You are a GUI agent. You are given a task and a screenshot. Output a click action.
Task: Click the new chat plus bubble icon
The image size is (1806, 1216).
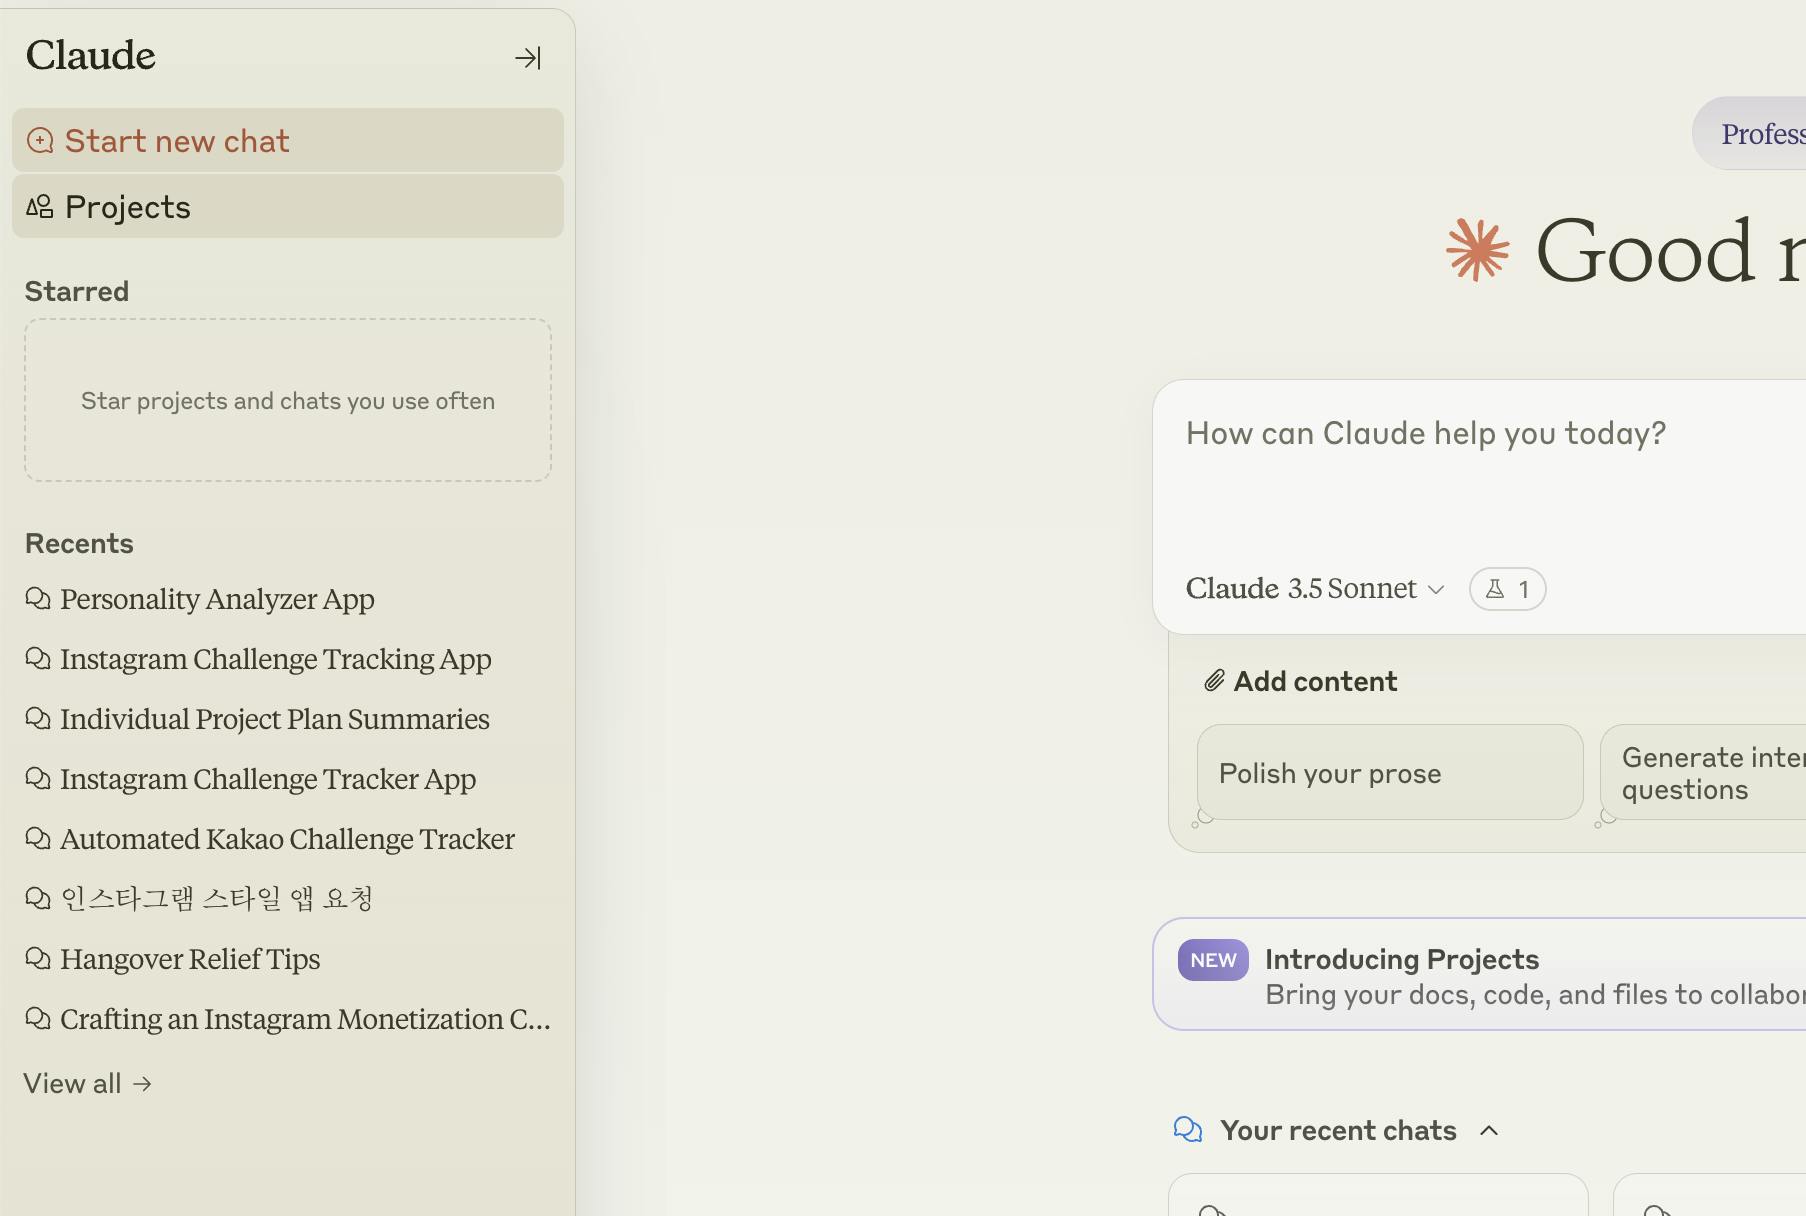click(x=40, y=141)
